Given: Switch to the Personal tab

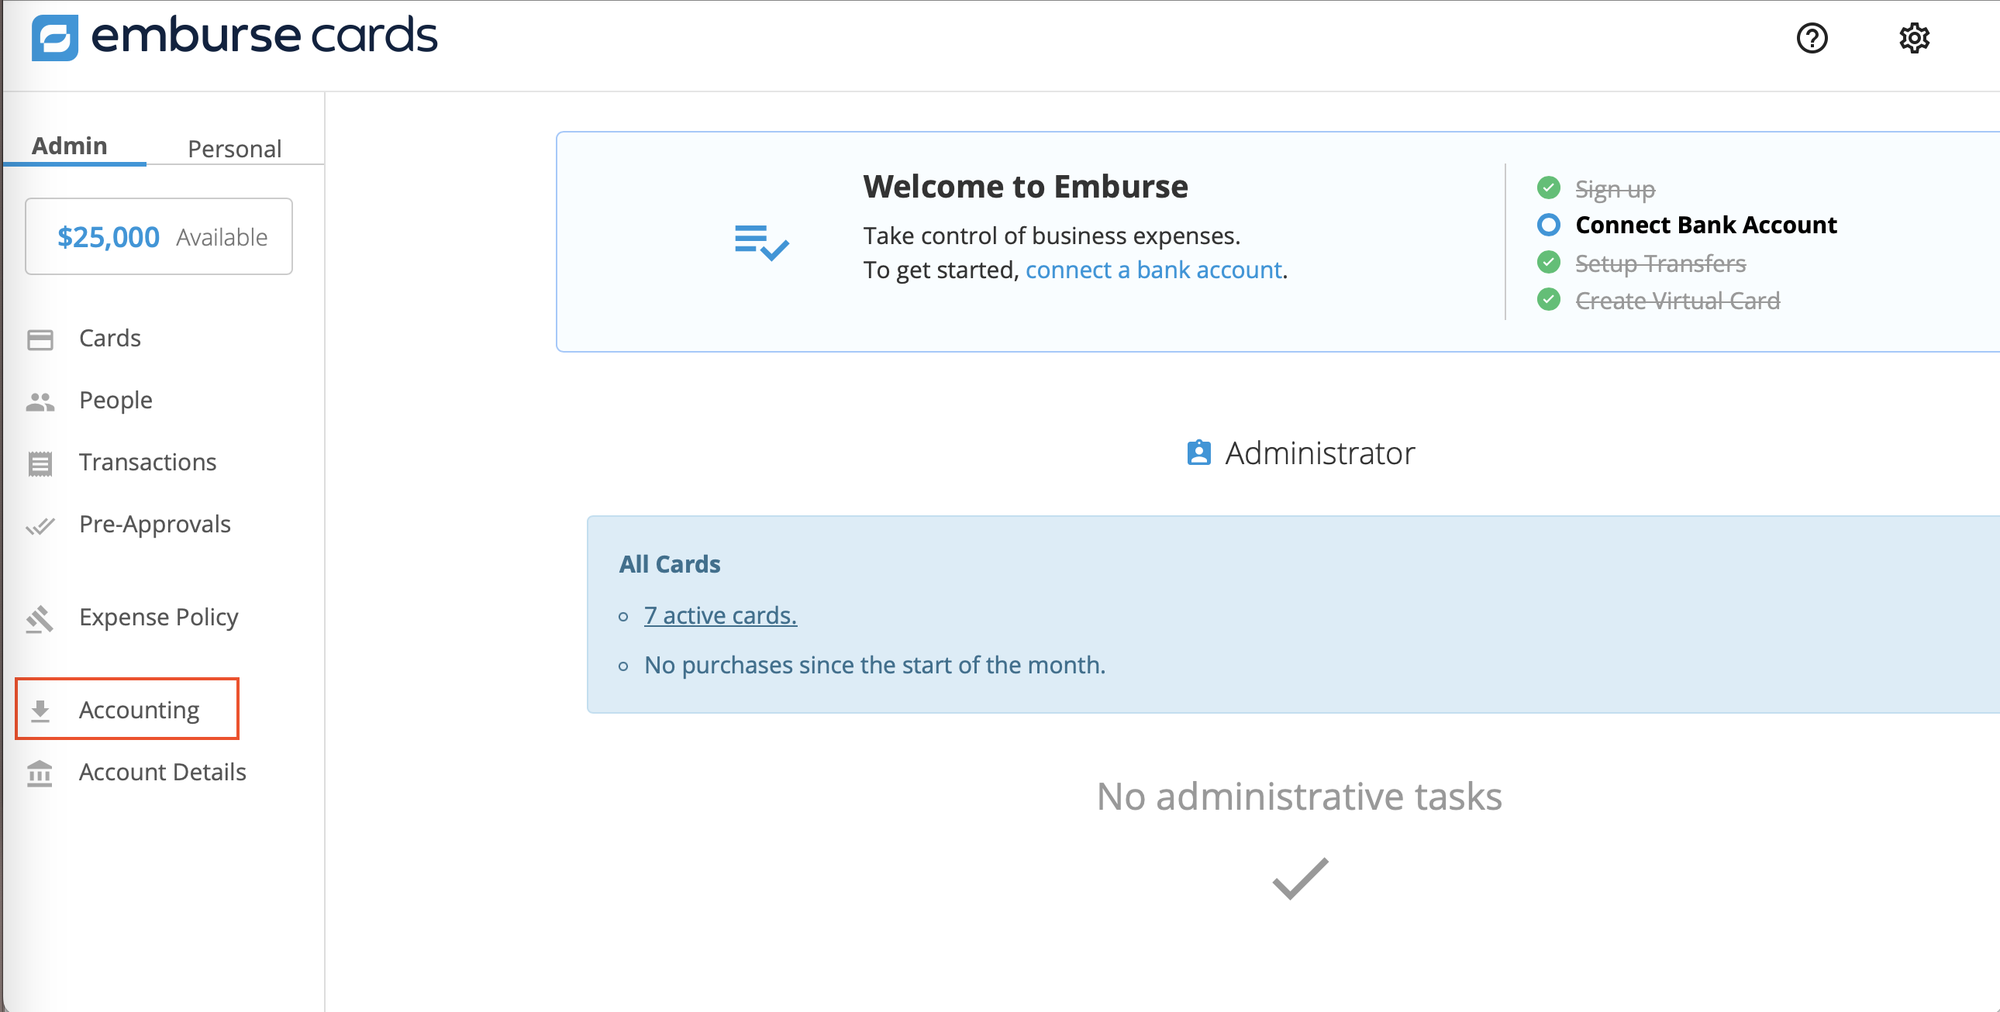Looking at the screenshot, I should click(x=234, y=148).
